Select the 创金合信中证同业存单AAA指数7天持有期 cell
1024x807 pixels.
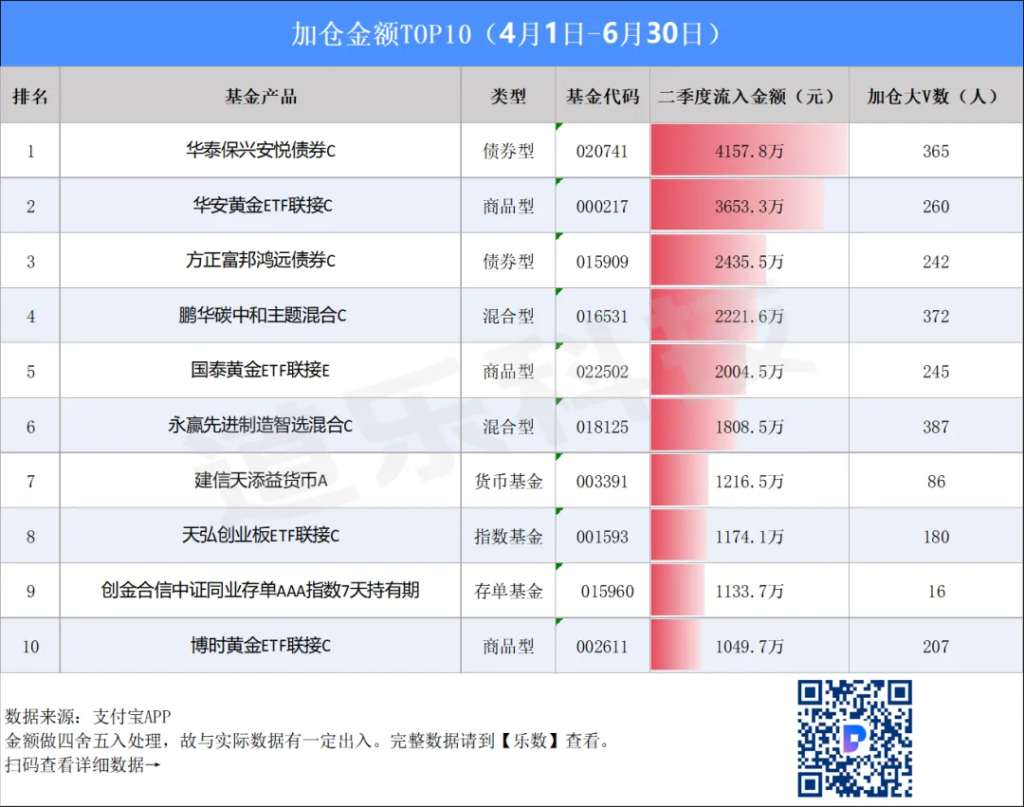(x=260, y=591)
